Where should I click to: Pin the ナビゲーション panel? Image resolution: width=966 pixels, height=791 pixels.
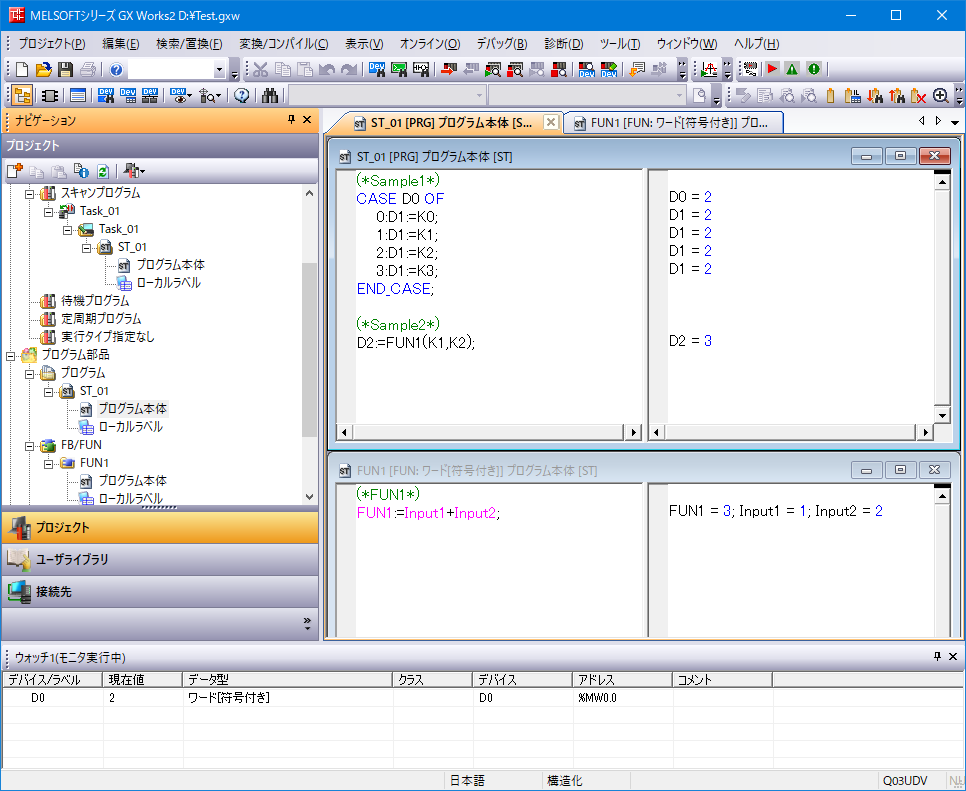(292, 120)
